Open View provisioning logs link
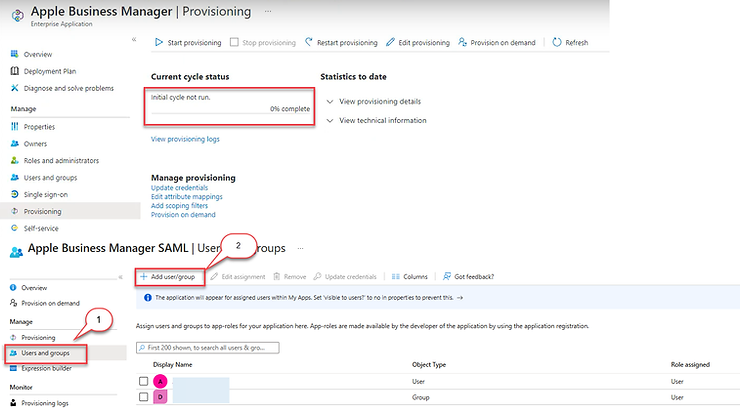This screenshot has width=740, height=413. click(185, 139)
